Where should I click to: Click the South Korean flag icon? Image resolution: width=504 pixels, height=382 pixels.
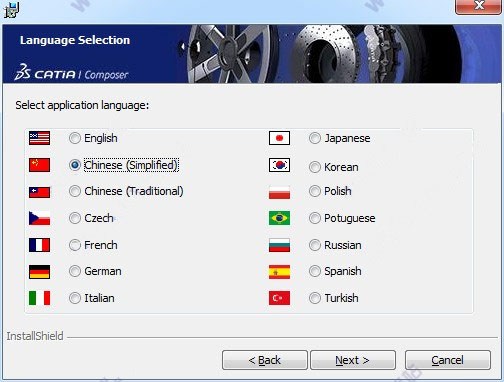coord(279,165)
